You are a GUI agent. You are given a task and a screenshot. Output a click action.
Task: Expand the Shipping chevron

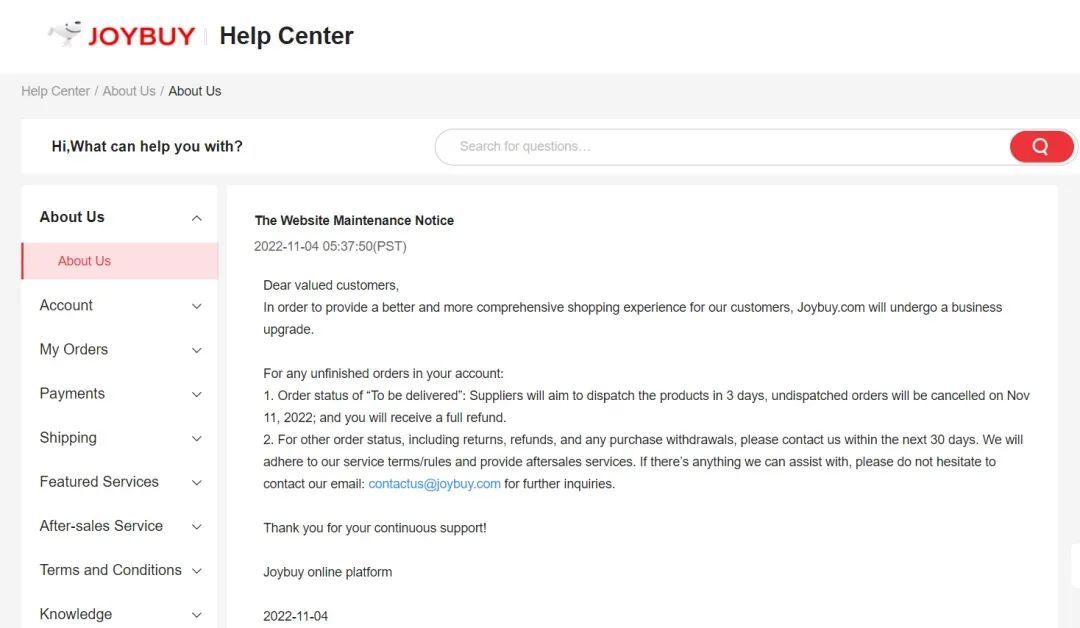pyautogui.click(x=197, y=438)
